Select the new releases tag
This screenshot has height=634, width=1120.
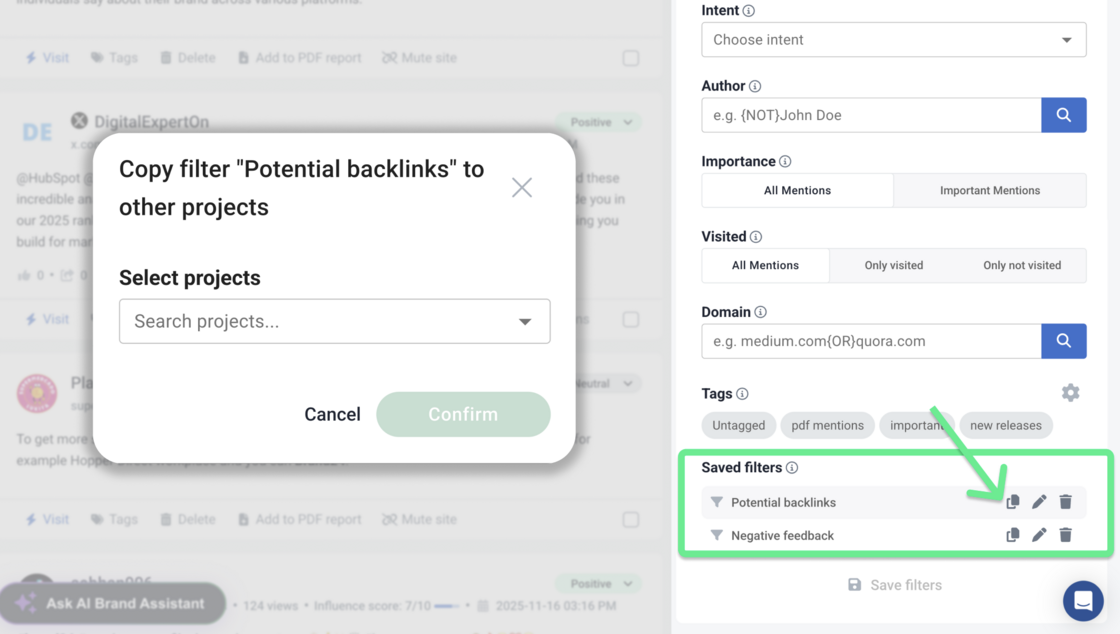1005,425
